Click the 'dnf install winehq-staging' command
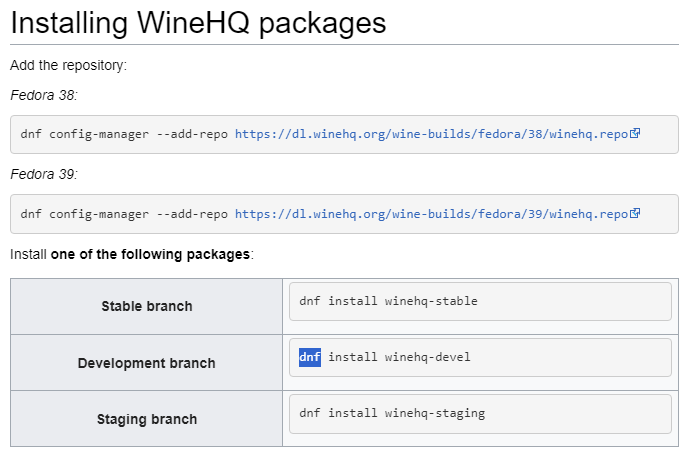 pyautogui.click(x=392, y=413)
